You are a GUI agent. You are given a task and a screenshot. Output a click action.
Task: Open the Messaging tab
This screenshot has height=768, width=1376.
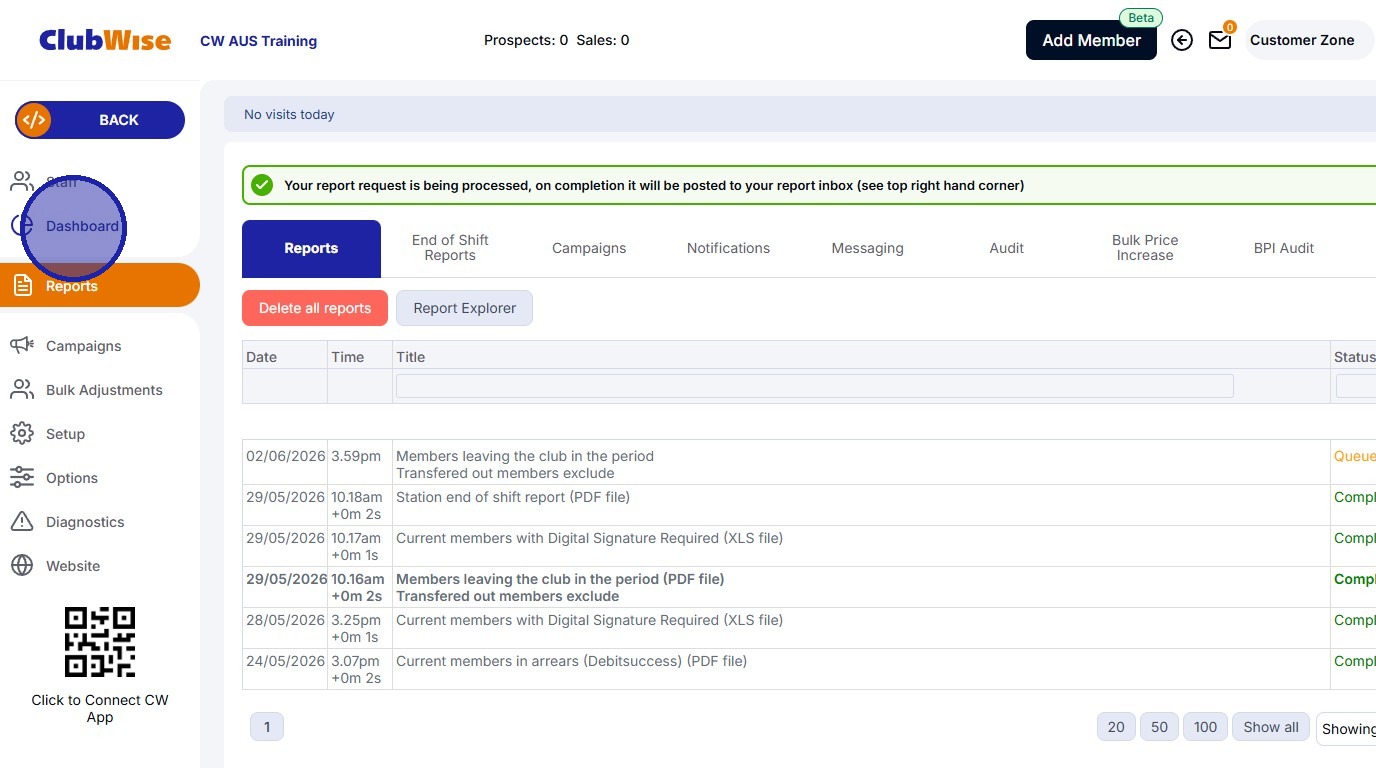[867, 248]
